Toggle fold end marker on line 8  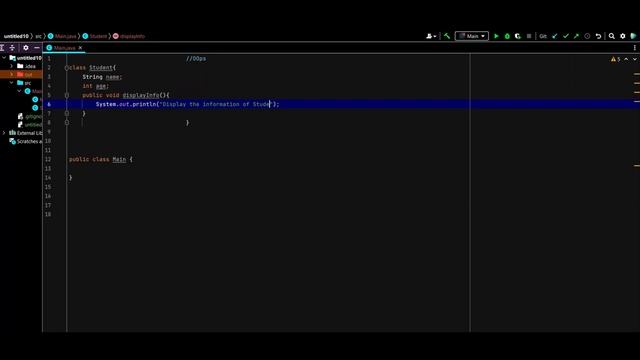pyautogui.click(x=67, y=122)
